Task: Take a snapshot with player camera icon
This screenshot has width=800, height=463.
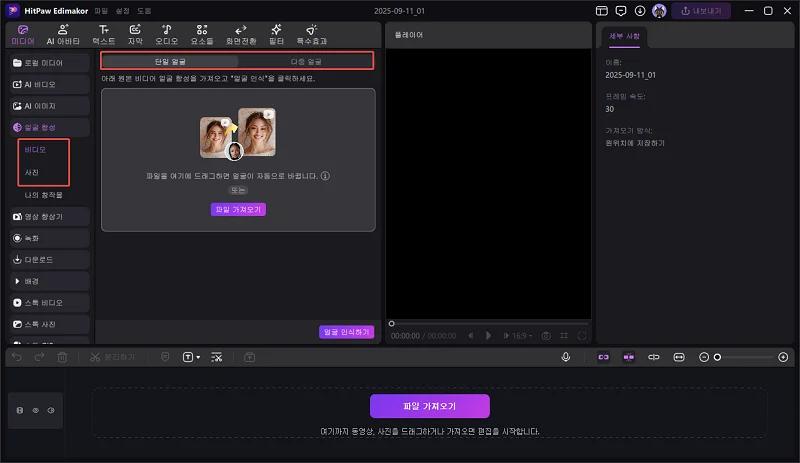Action: tap(546, 335)
